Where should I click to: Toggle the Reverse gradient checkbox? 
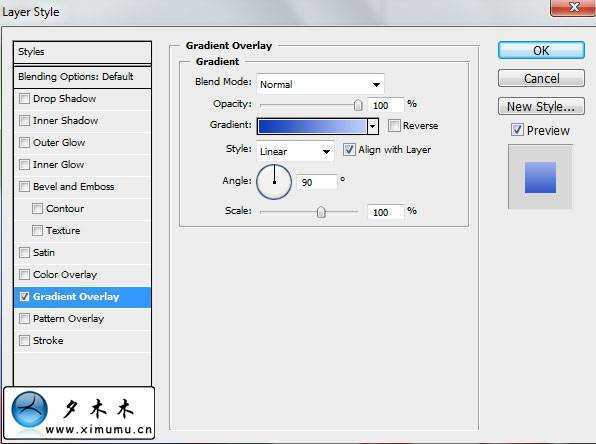pos(394,125)
